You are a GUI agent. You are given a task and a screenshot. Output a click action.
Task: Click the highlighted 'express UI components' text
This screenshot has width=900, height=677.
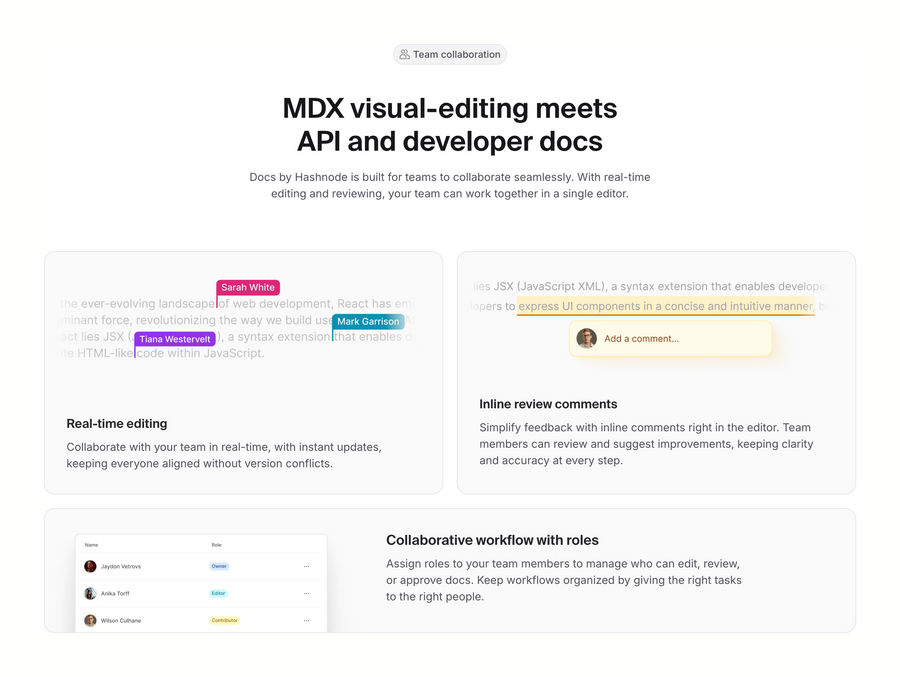pyautogui.click(x=666, y=306)
